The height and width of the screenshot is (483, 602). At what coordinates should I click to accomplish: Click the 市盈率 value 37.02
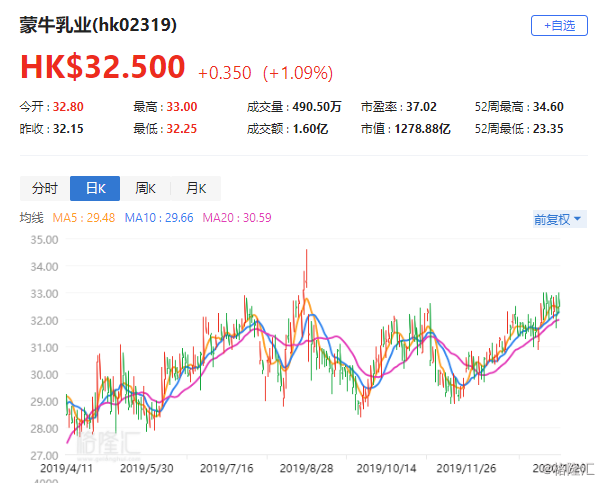point(422,107)
